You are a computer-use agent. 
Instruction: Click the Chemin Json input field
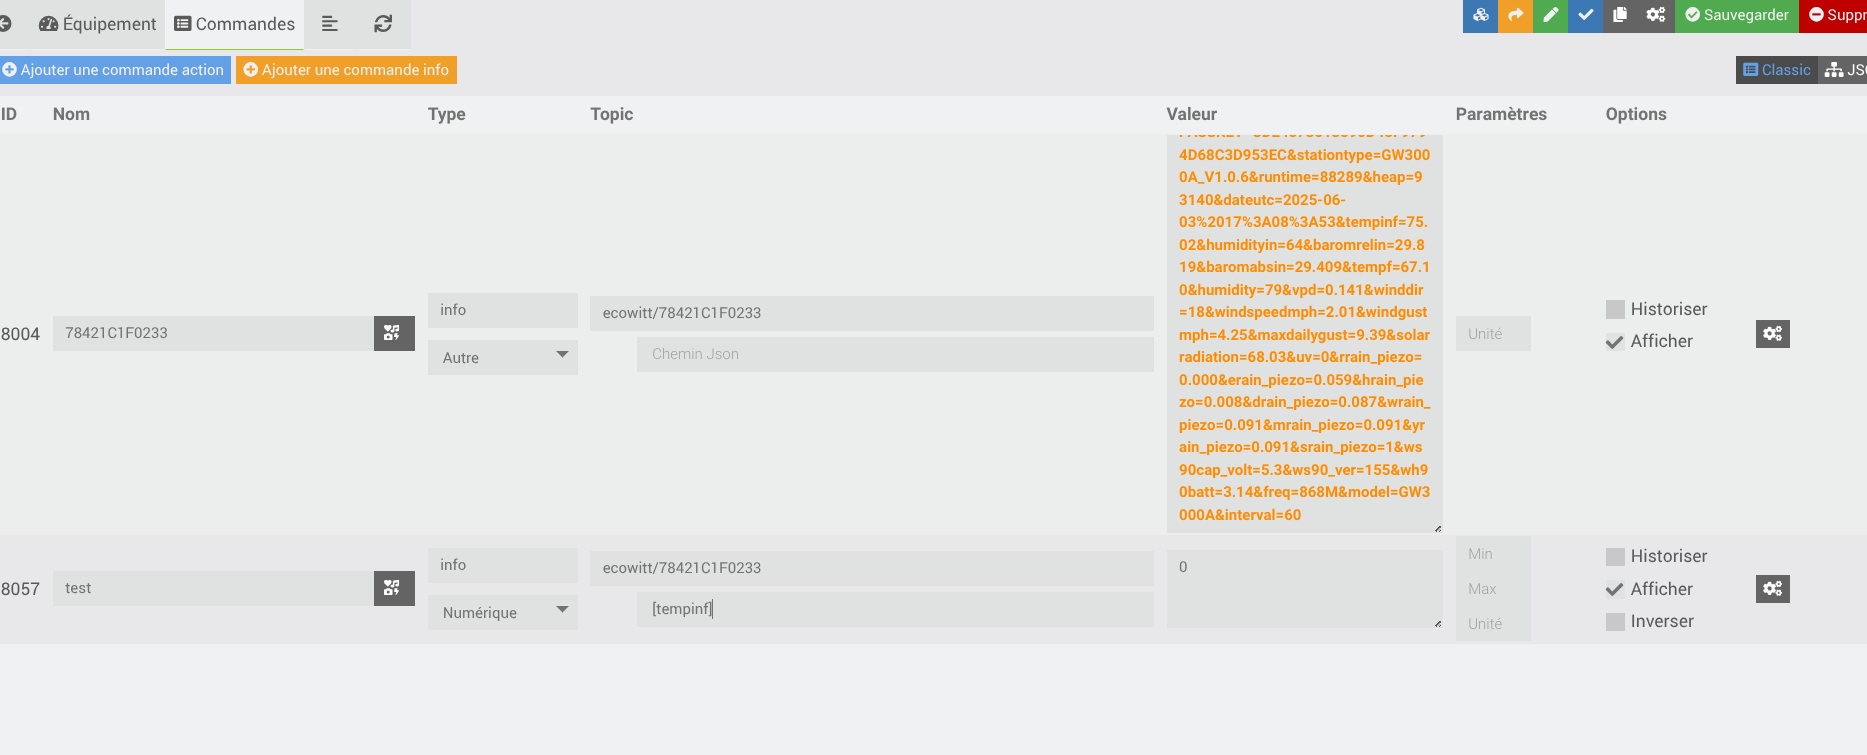pyautogui.click(x=894, y=354)
